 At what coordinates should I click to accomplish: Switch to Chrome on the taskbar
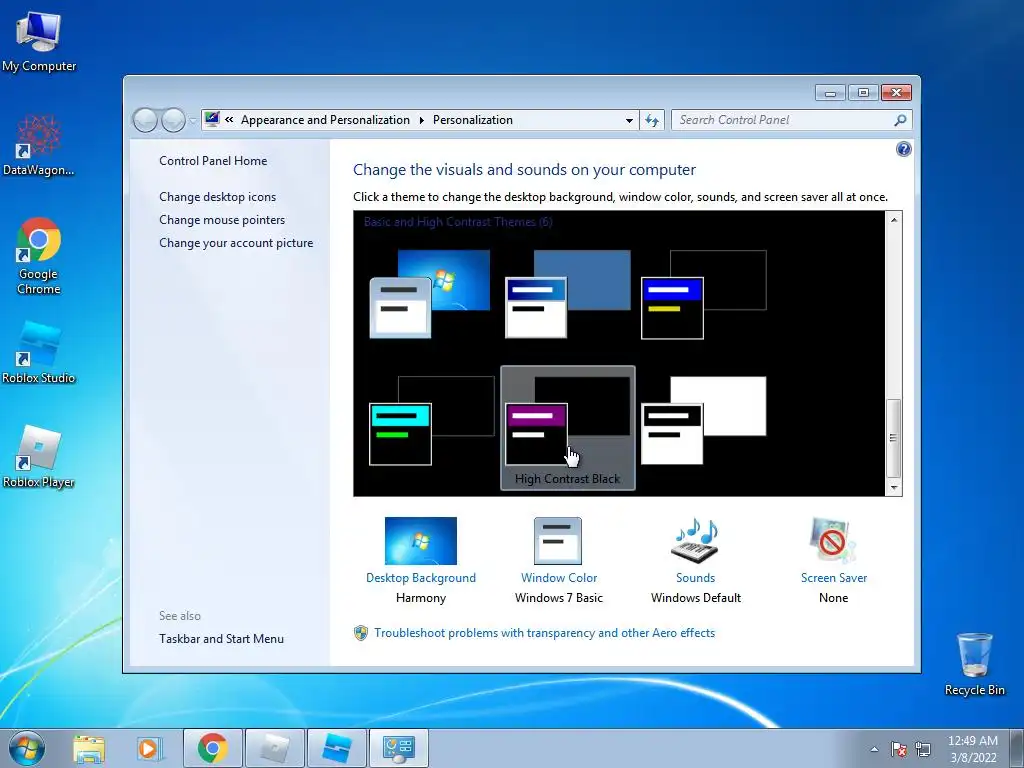(212, 748)
